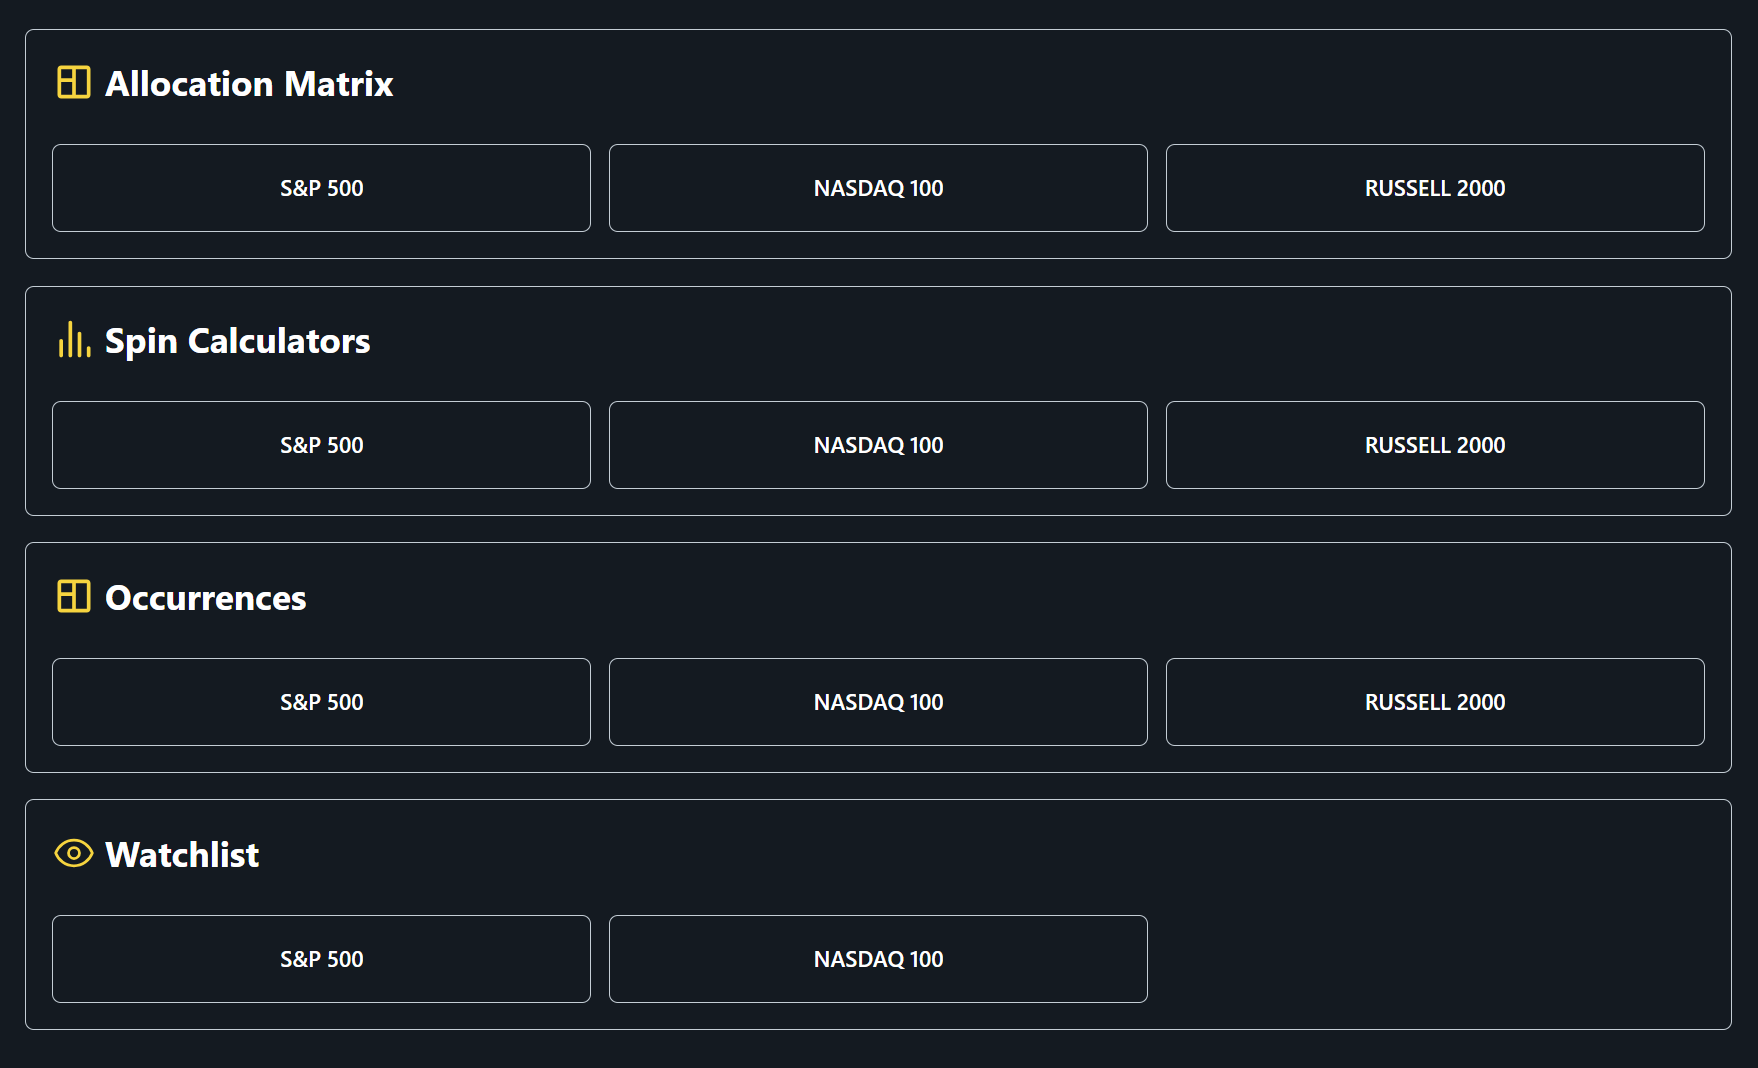The height and width of the screenshot is (1068, 1758).
Task: Open the NASDAQ 100 Watchlist
Action: (878, 959)
